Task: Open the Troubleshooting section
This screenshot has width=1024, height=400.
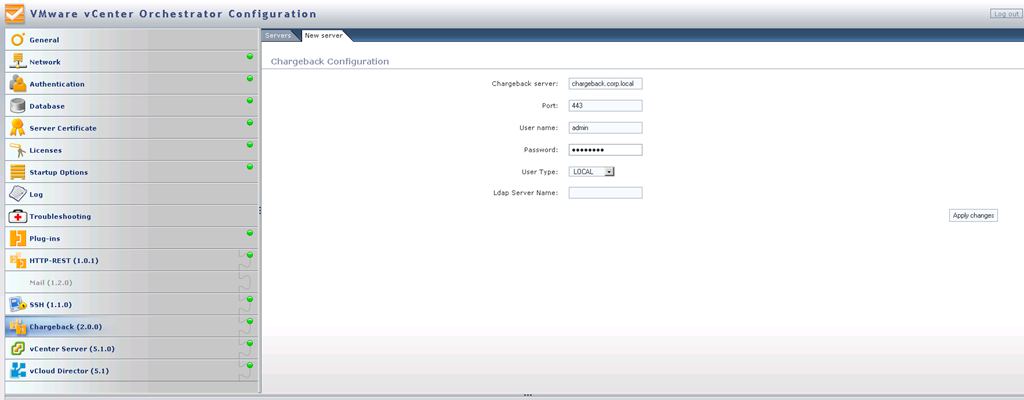Action: point(131,216)
